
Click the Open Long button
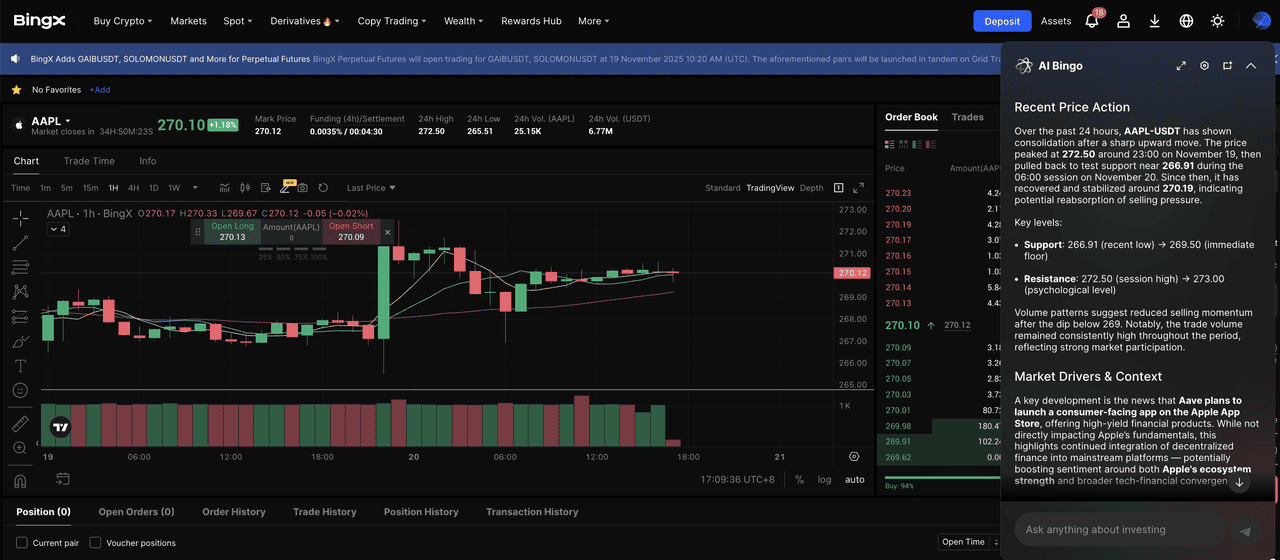[232, 232]
